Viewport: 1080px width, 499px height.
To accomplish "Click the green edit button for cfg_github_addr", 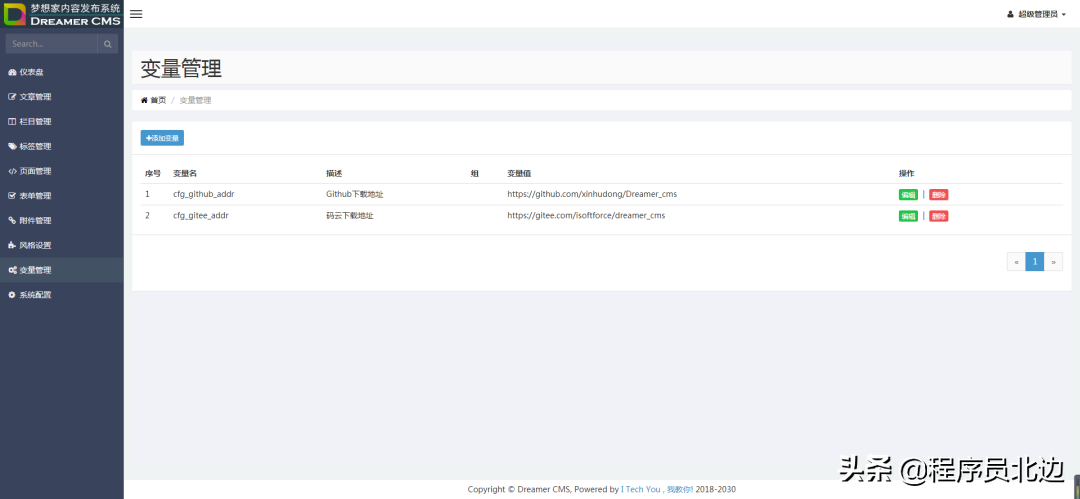I will [x=908, y=194].
